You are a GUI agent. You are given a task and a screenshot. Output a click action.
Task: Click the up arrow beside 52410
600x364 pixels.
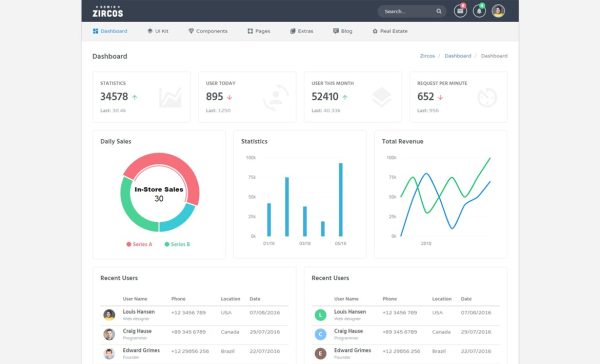point(345,97)
